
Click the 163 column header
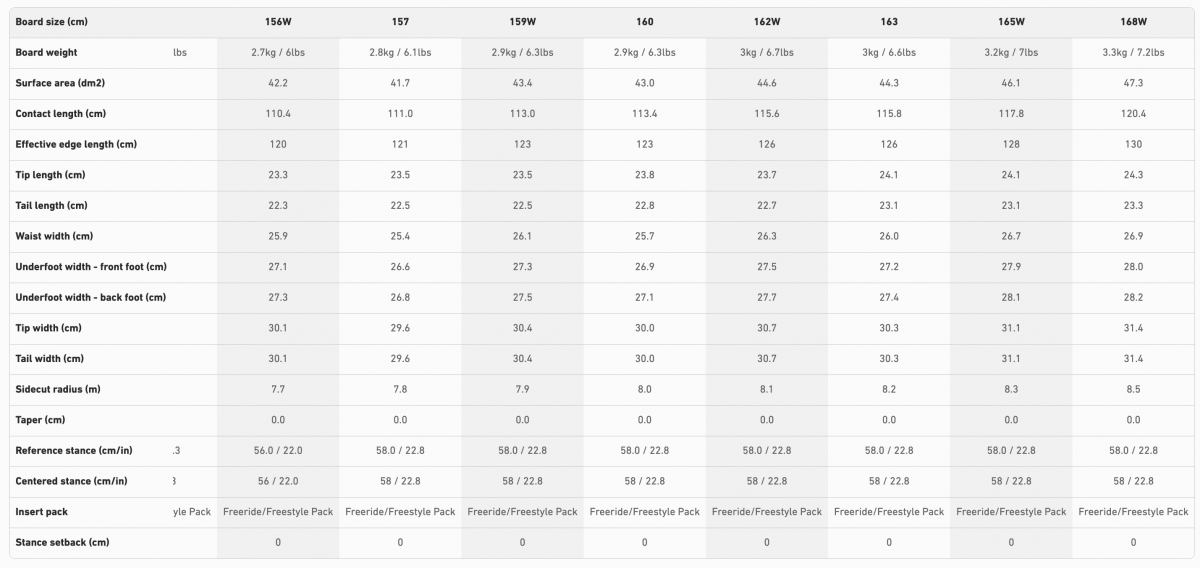[x=889, y=22]
